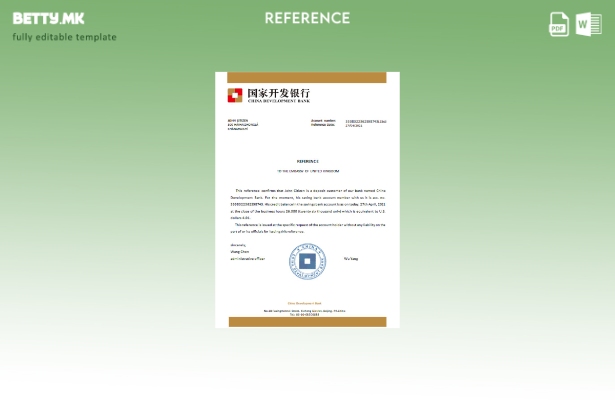Image resolution: width=615 pixels, height=400 pixels.
Task: Click the gold bar atop the document
Action: pyautogui.click(x=307, y=77)
